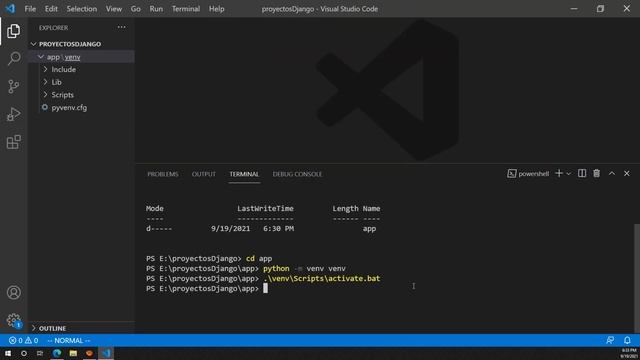Image resolution: width=640 pixels, height=360 pixels.
Task: Show errors and warnings count in status bar
Action: click(x=23, y=340)
